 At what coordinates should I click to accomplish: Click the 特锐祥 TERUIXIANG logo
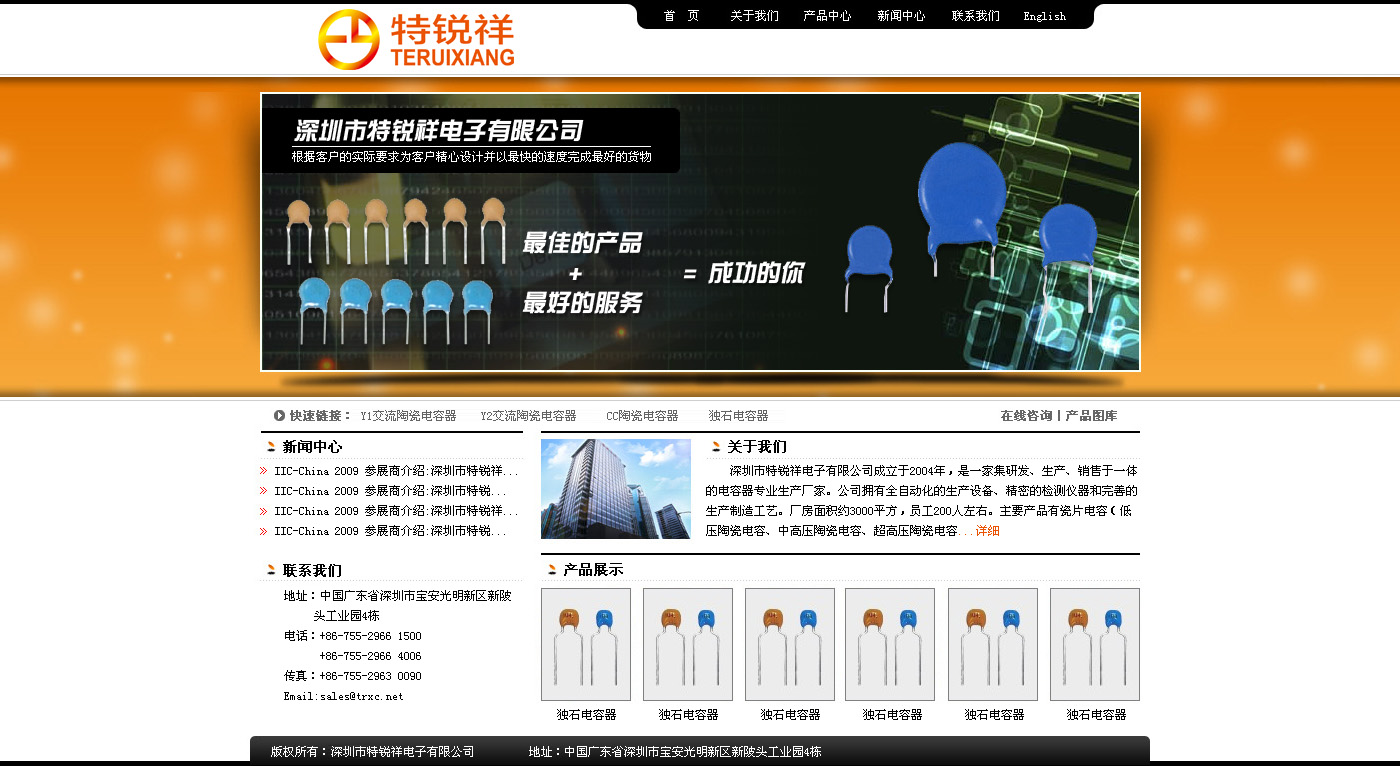(x=416, y=39)
